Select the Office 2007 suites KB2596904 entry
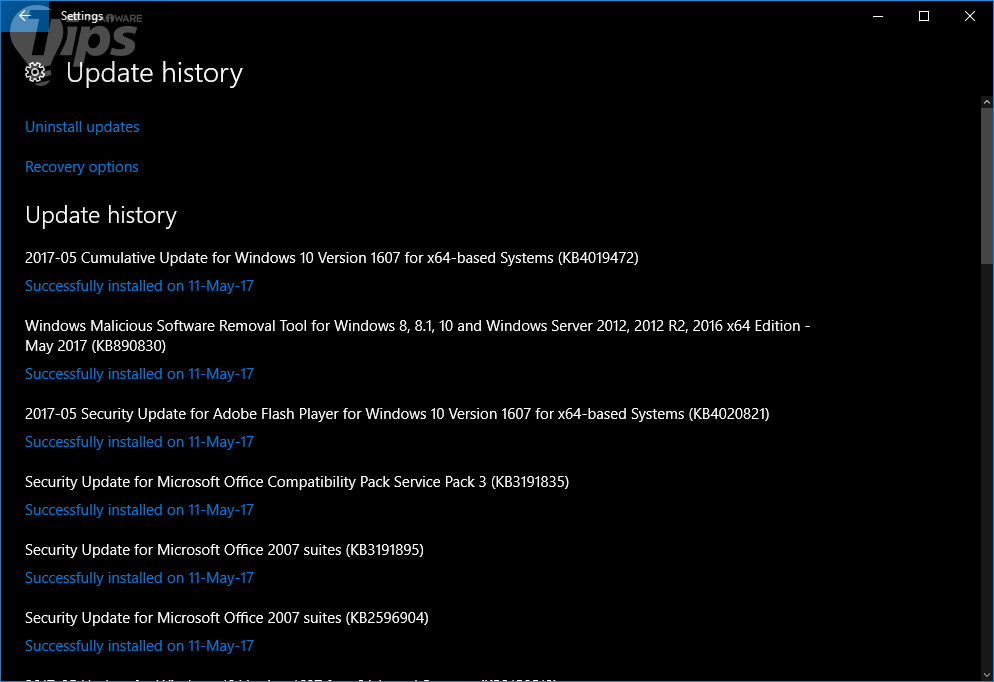Screen dimensions: 994x682 pos(226,618)
